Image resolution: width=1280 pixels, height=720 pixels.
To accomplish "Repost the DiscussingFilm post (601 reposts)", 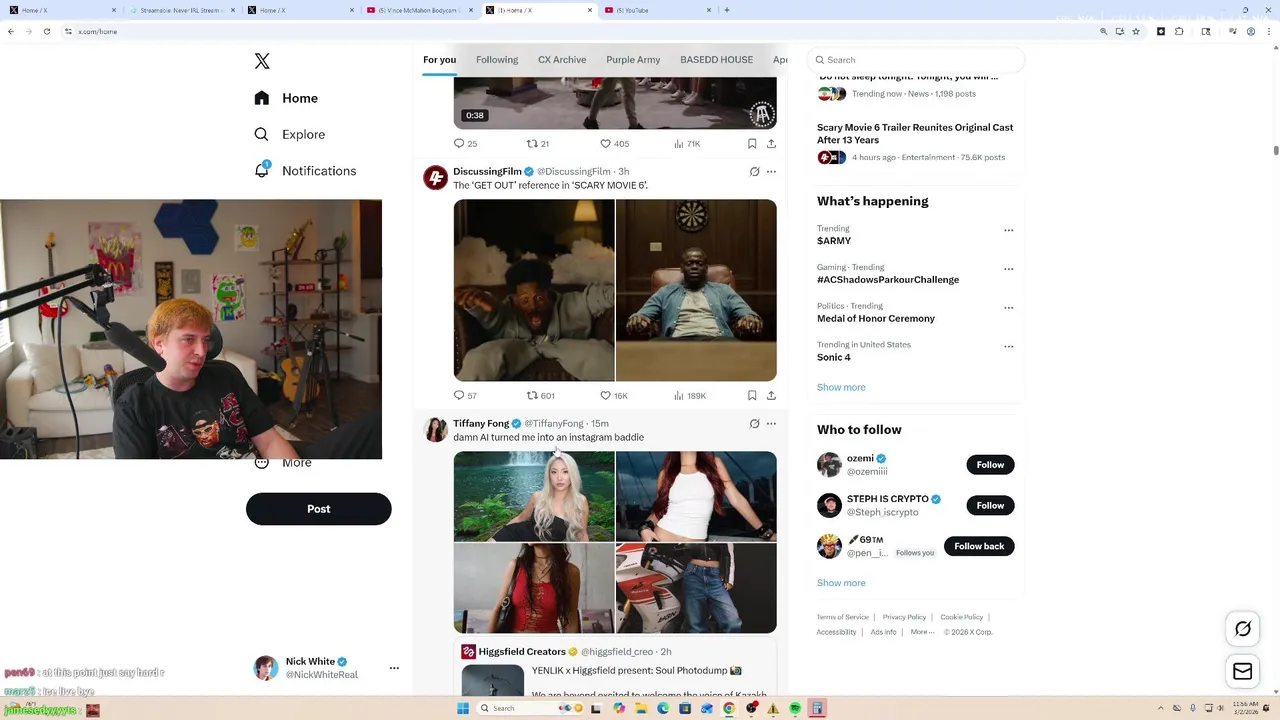I will coord(540,396).
